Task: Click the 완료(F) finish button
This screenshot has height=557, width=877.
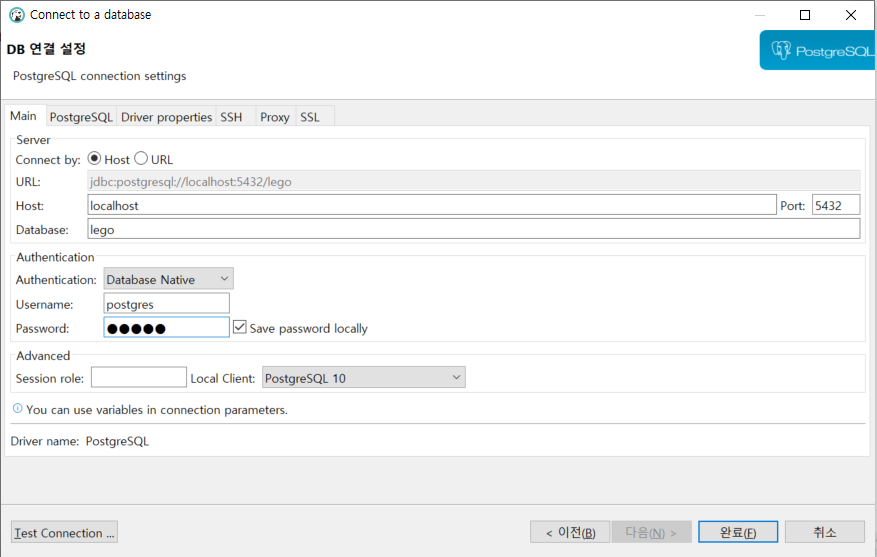Action: coord(738,532)
